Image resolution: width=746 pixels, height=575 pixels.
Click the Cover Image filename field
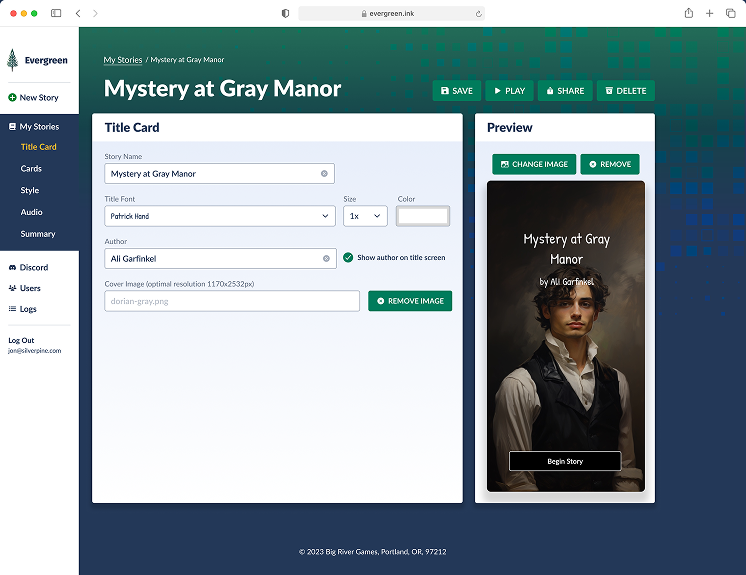[x=232, y=301]
